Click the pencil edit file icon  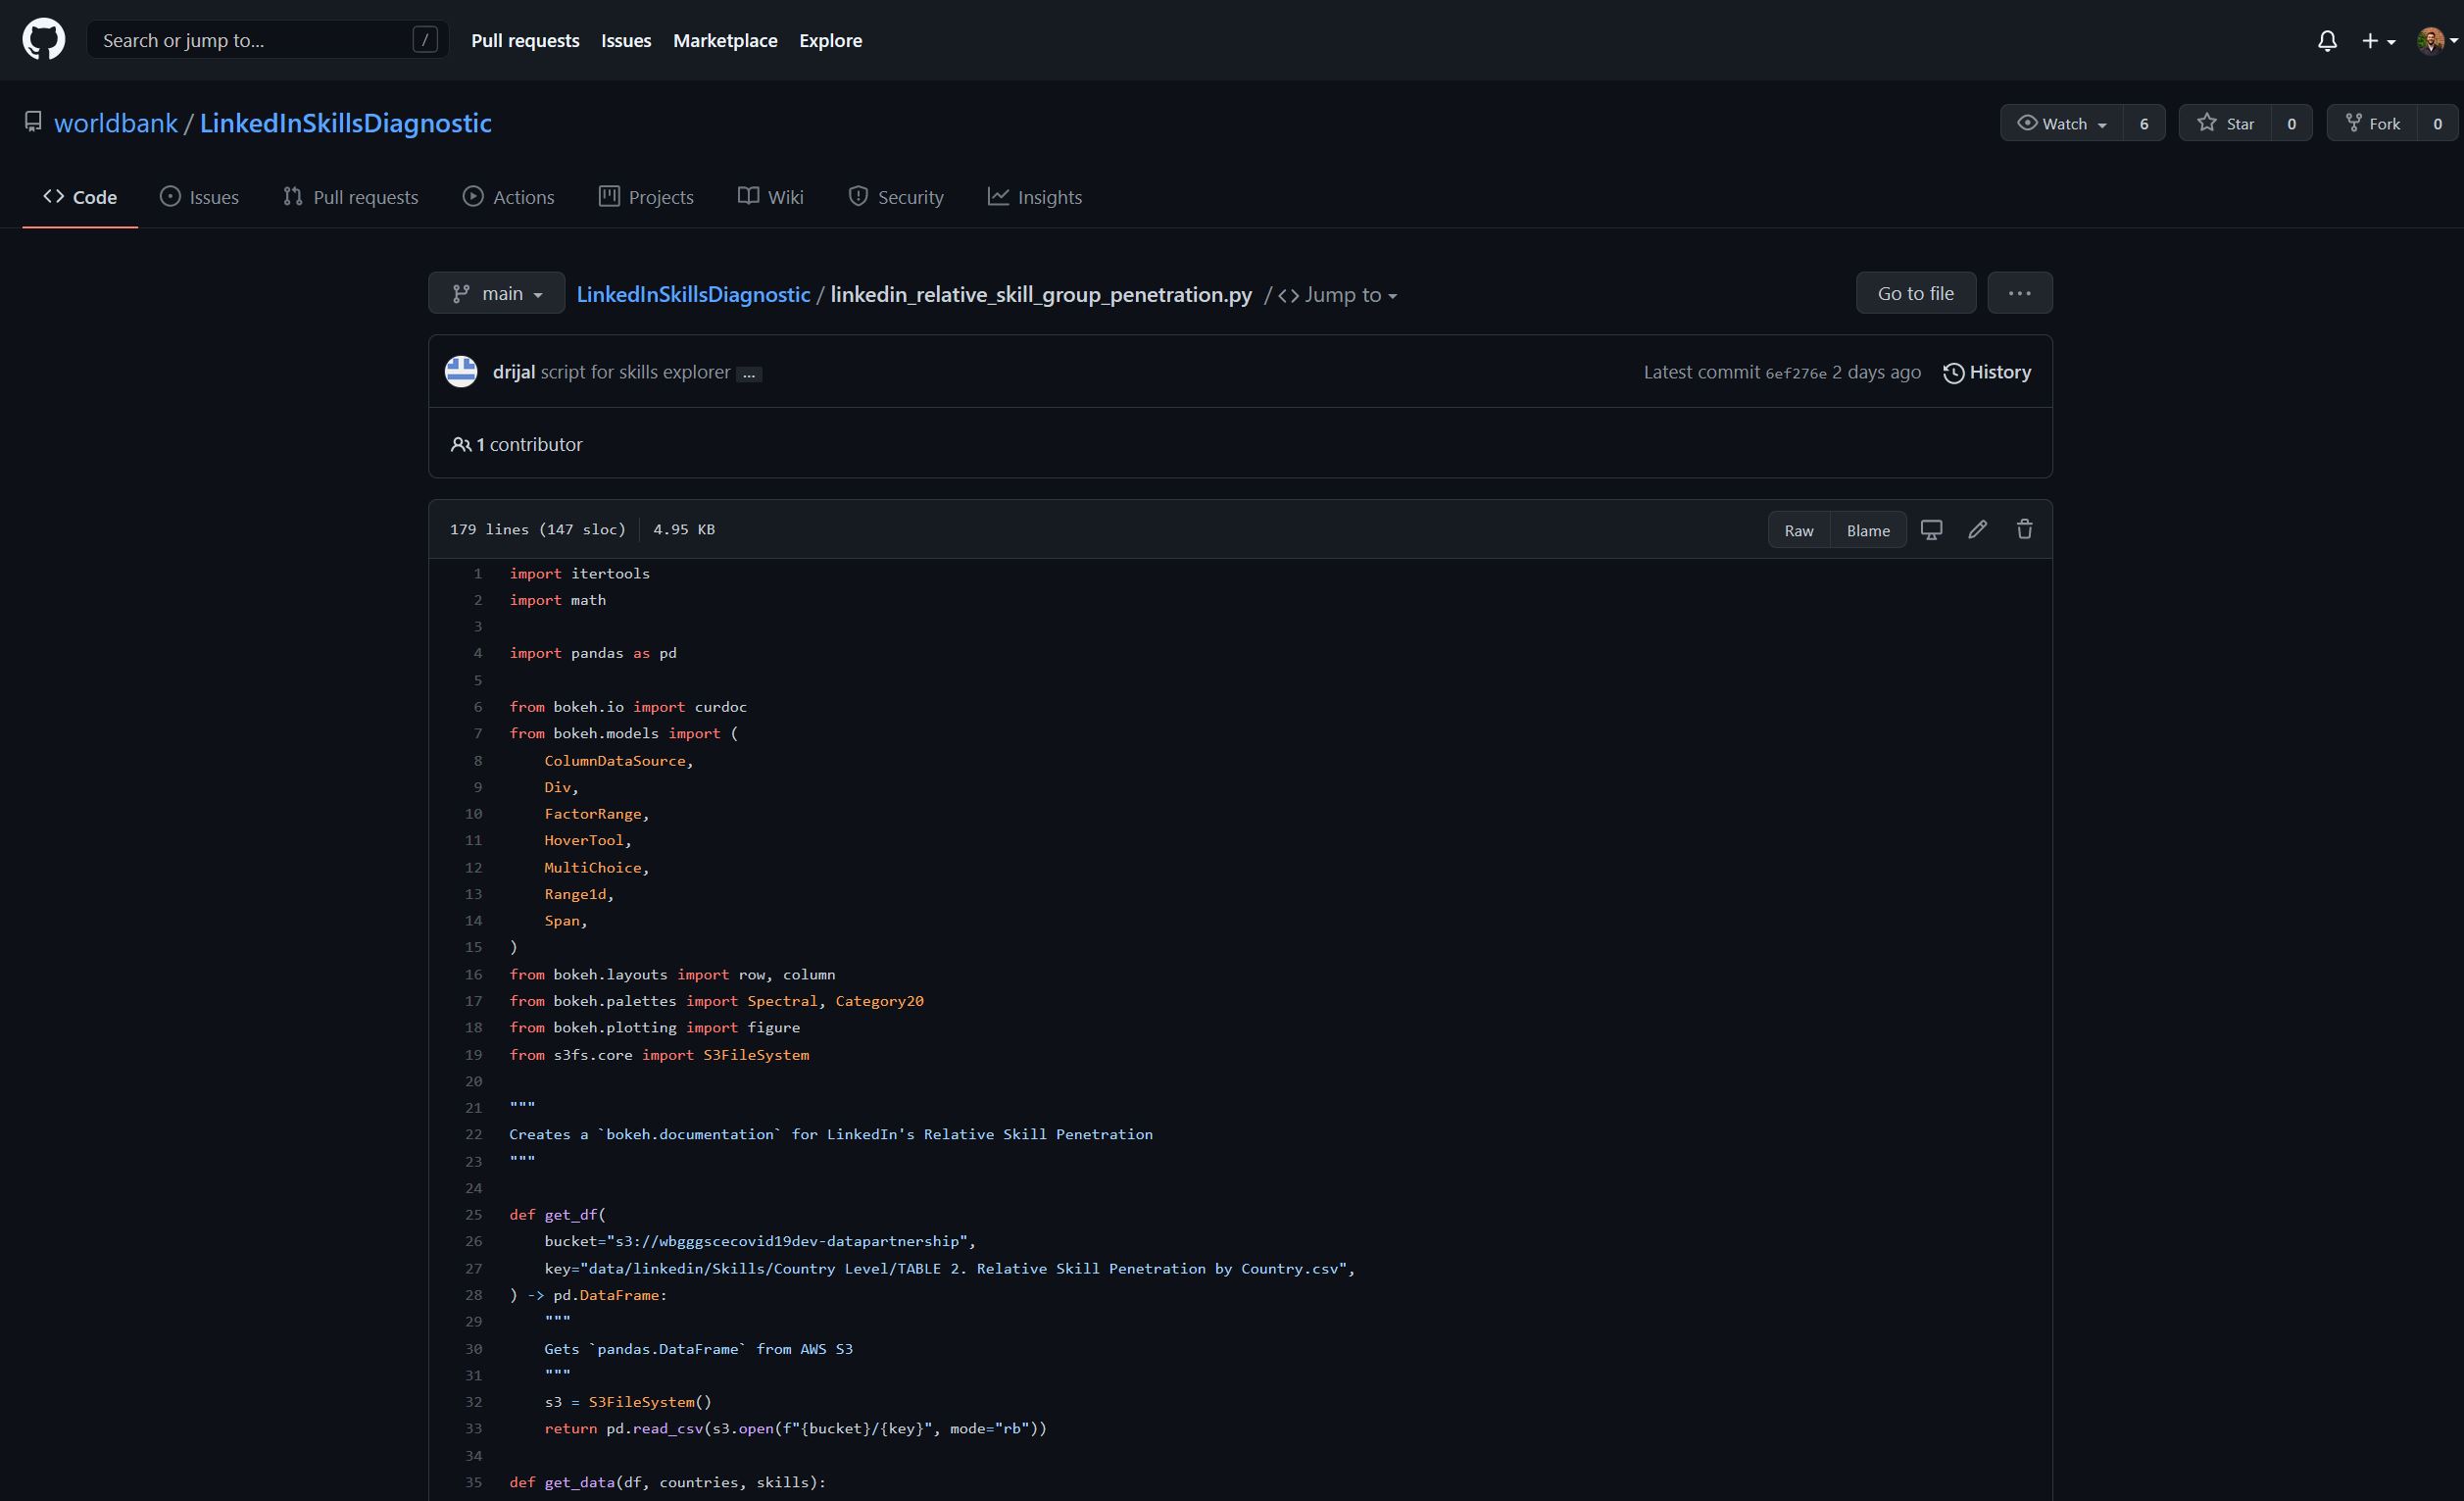[x=1977, y=530]
